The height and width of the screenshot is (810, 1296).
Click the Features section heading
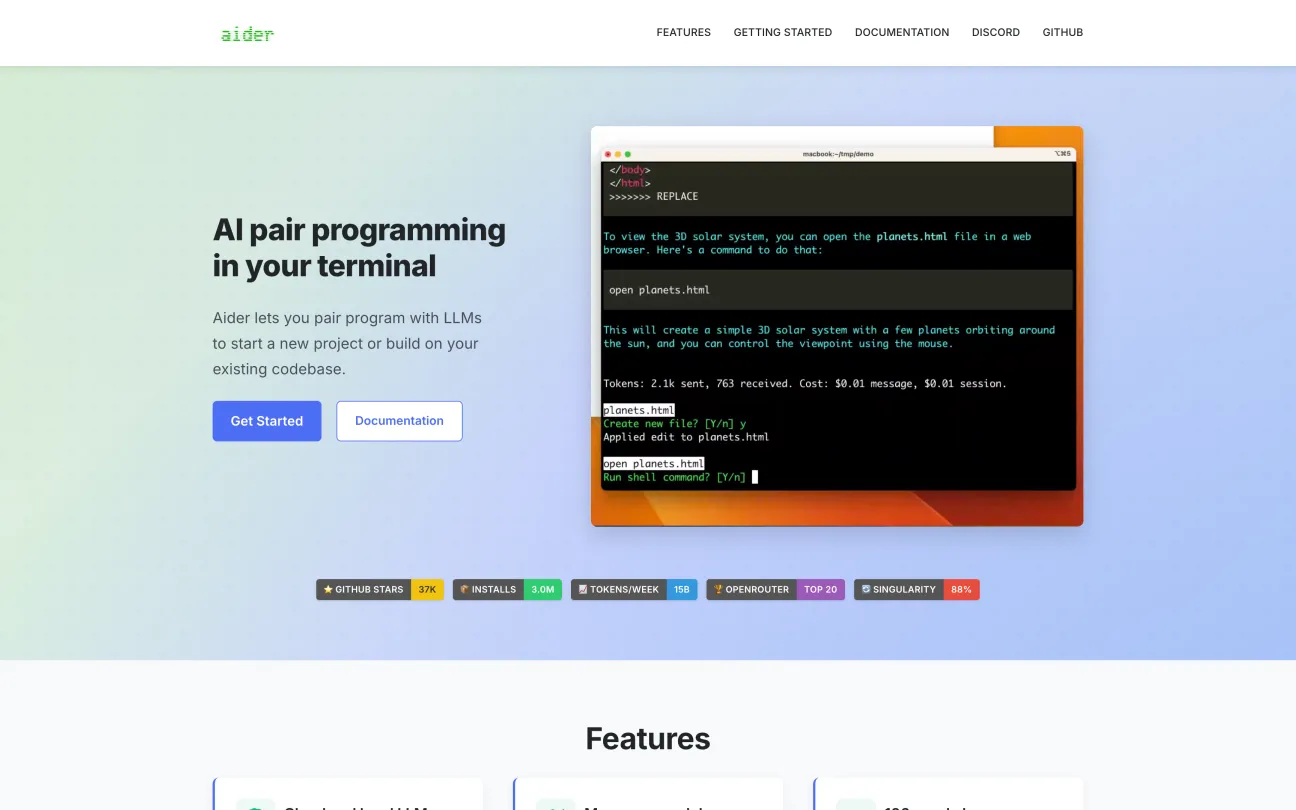coord(648,739)
